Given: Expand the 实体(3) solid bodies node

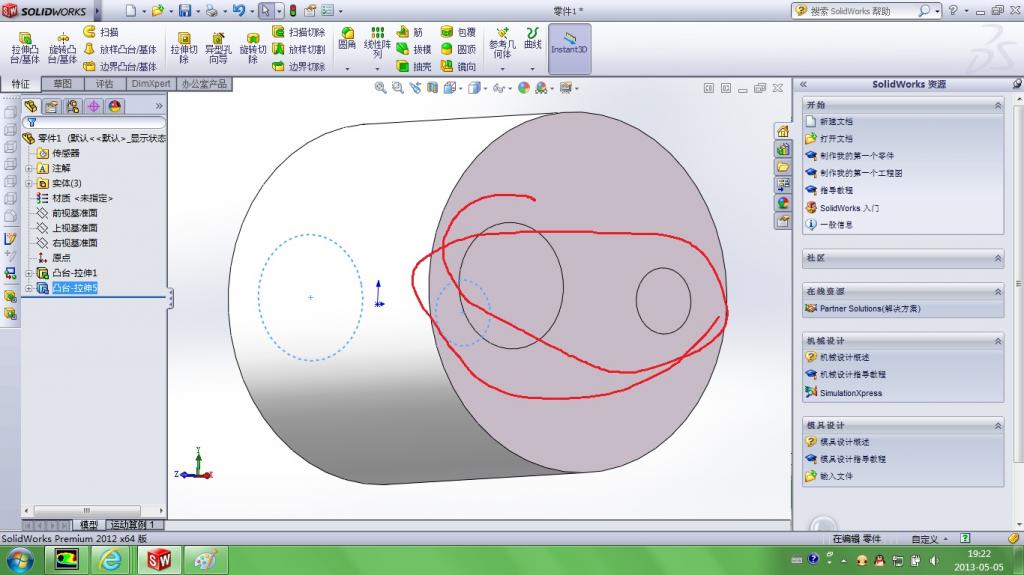Looking at the screenshot, I should point(29,183).
